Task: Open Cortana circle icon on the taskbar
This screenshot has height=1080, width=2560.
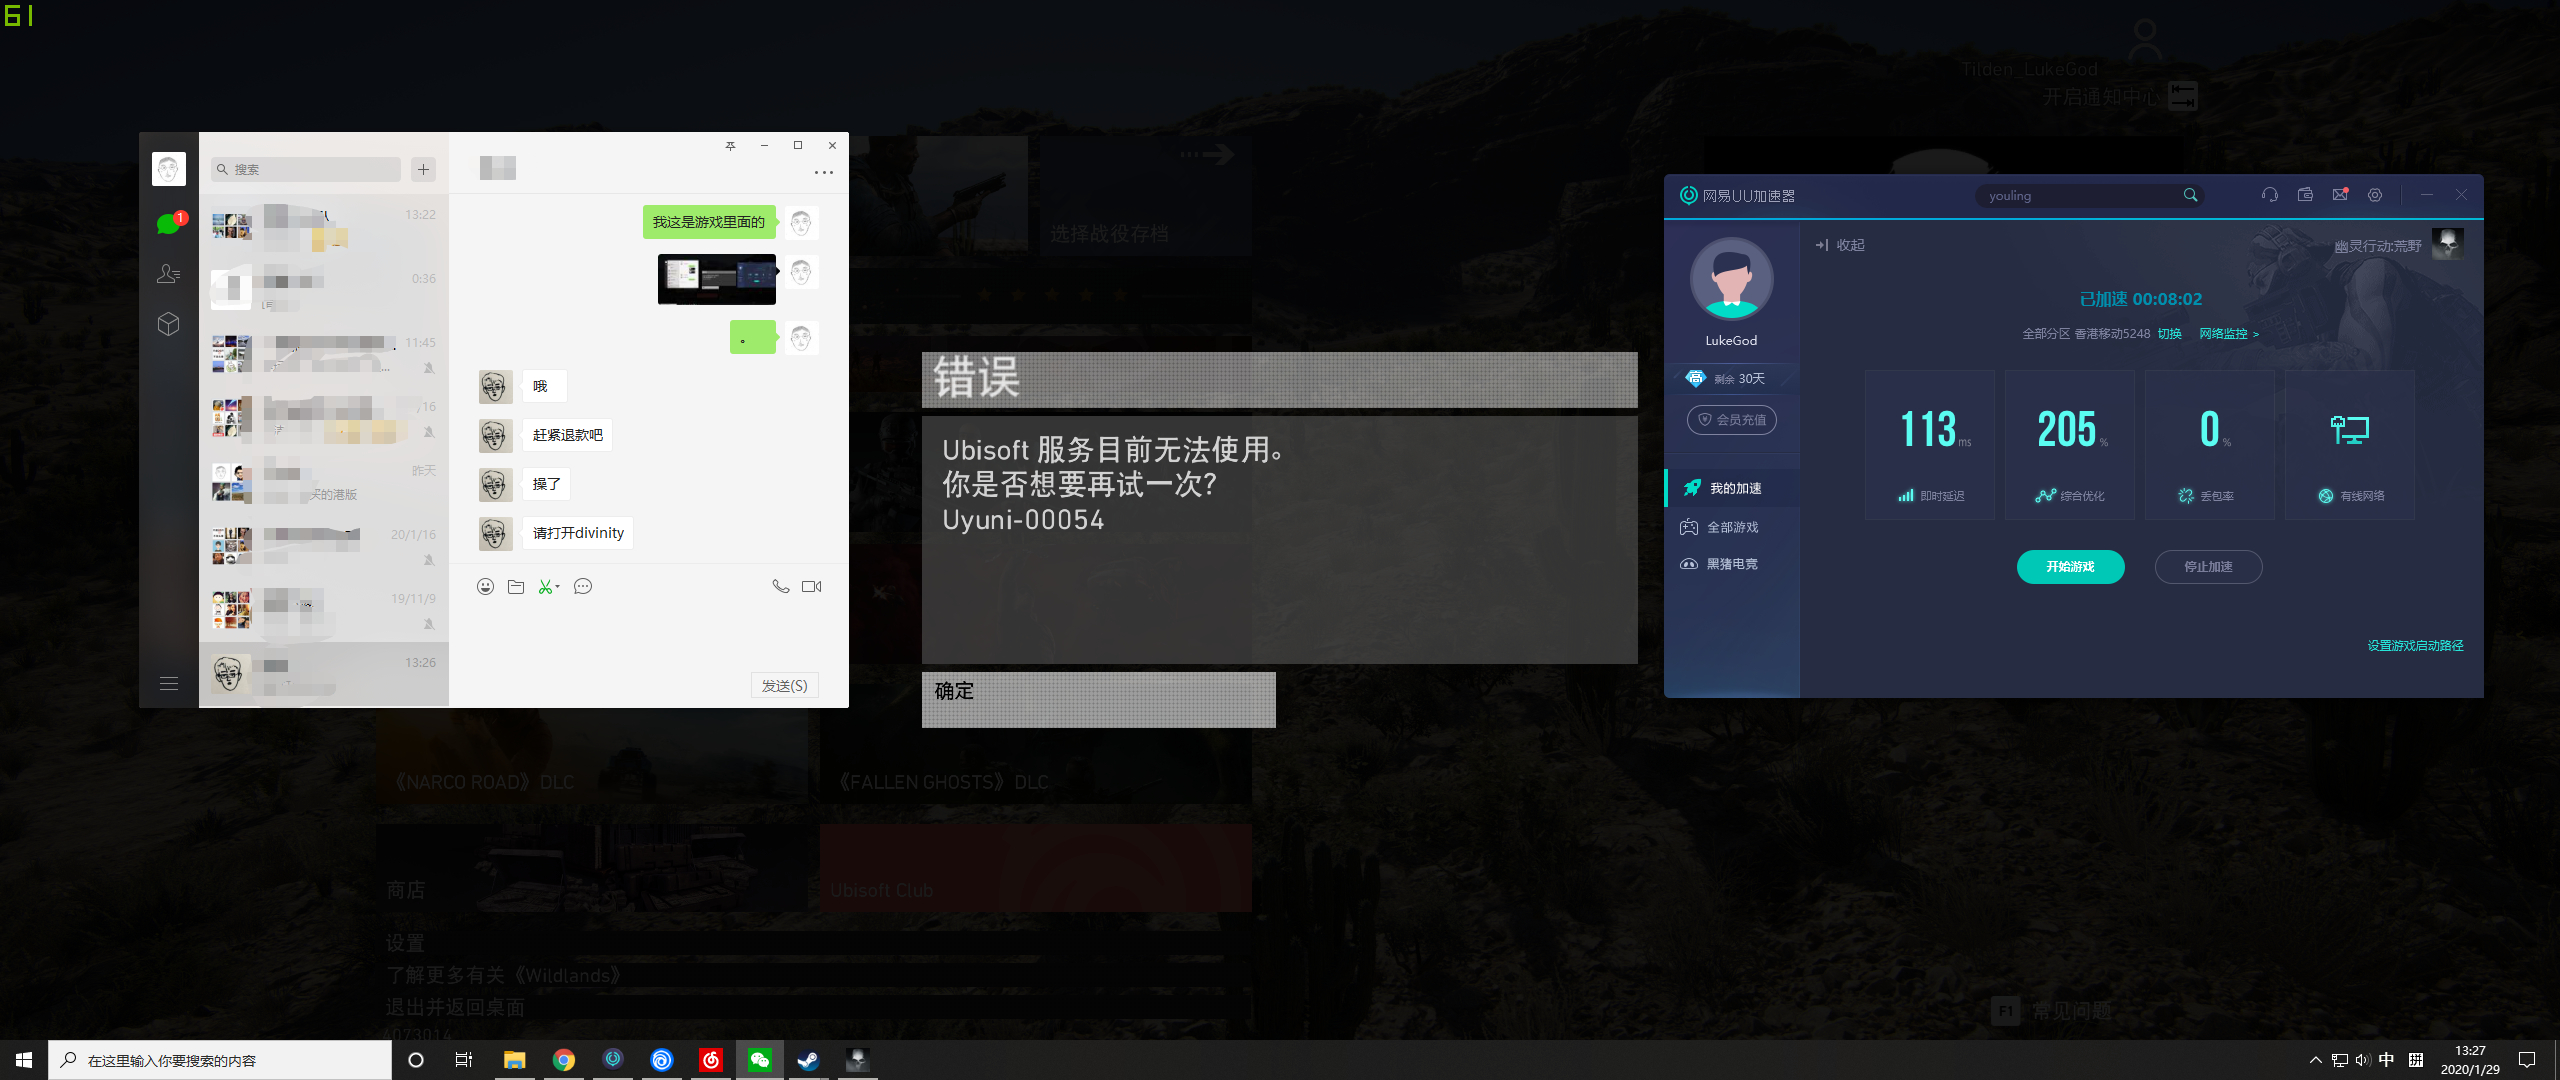Action: pyautogui.click(x=416, y=1060)
